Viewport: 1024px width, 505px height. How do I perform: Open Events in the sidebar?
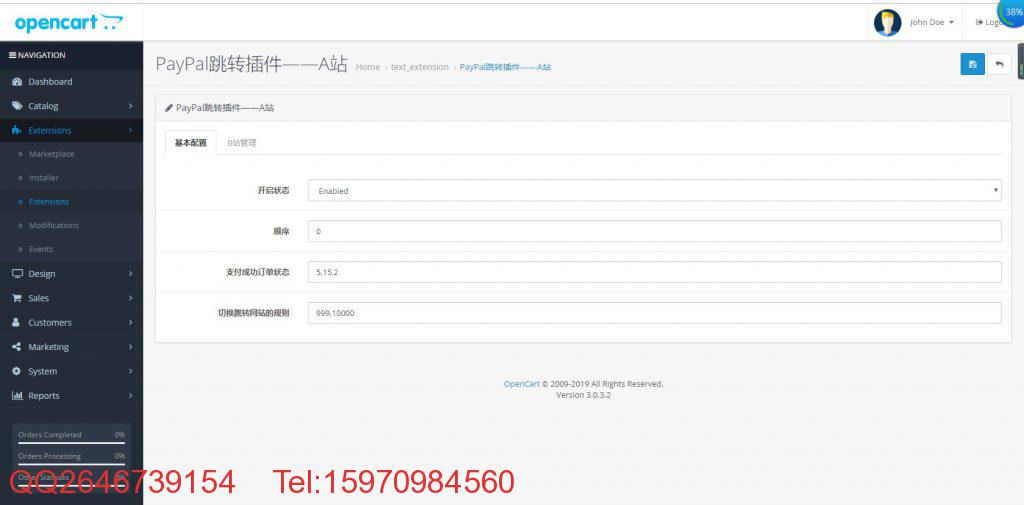coord(41,249)
